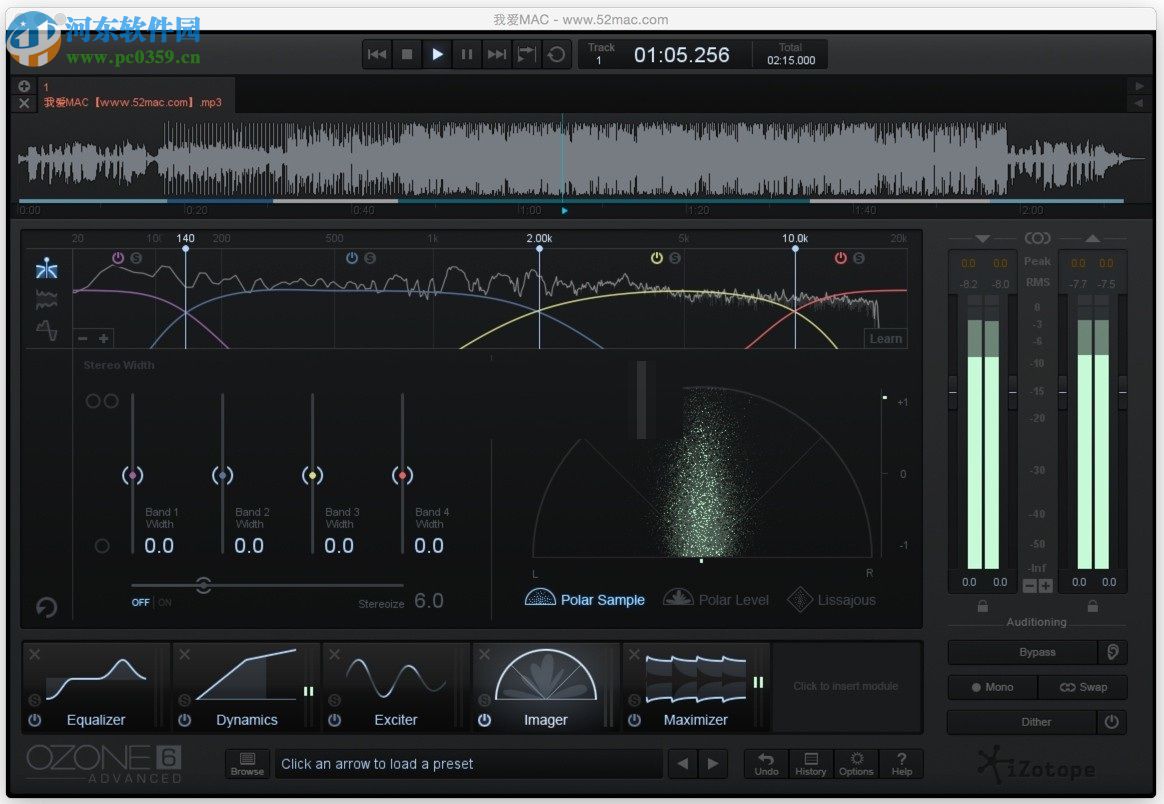The image size is (1164, 804).
Task: Select the spectrum waveform view icon in the sidebar
Action: click(45, 300)
